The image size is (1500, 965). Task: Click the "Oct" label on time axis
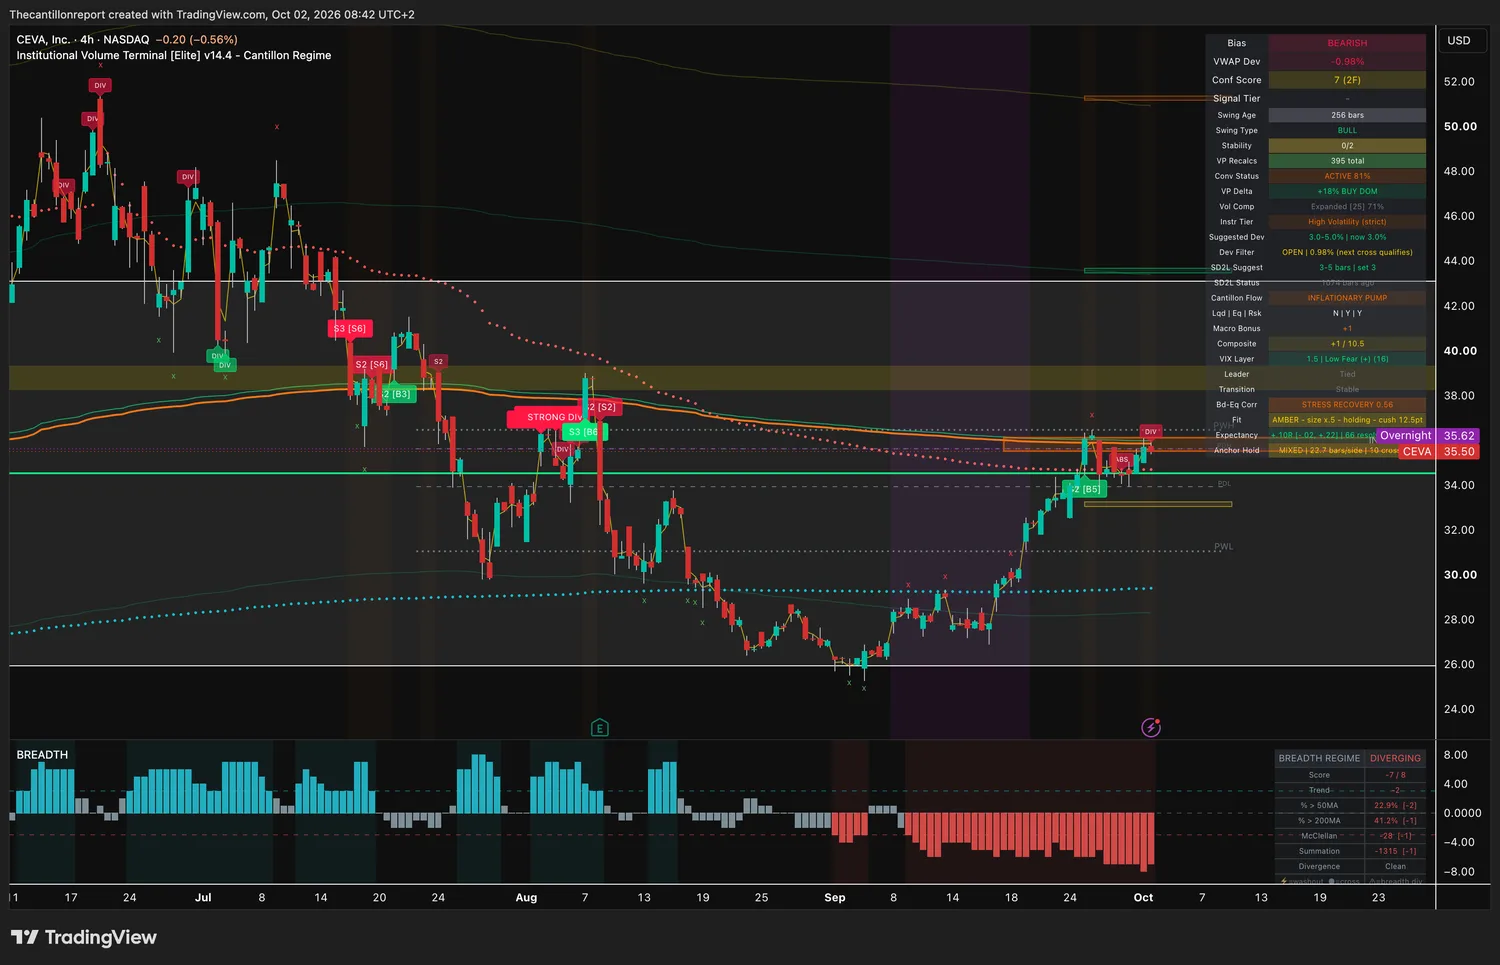1143,897
